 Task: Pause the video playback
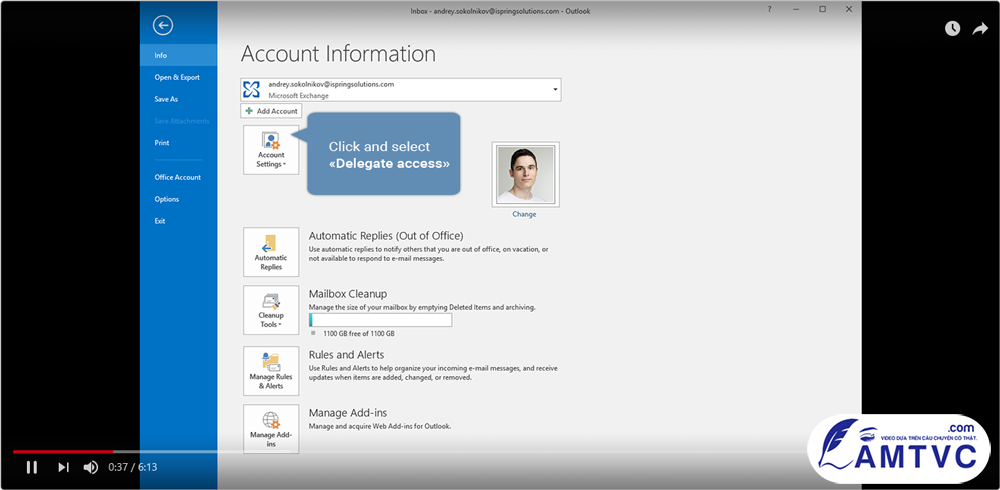[x=31, y=467]
